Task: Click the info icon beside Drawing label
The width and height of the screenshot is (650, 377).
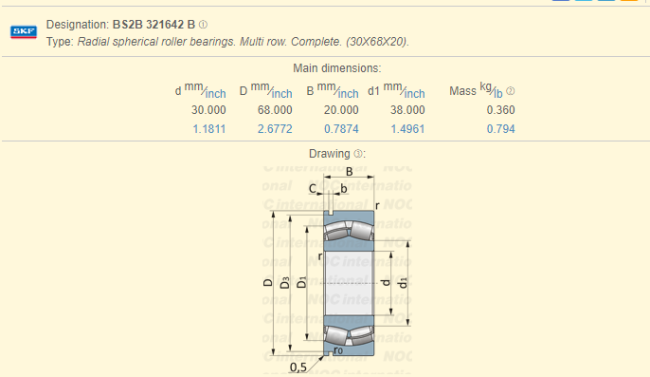Action: coord(358,154)
